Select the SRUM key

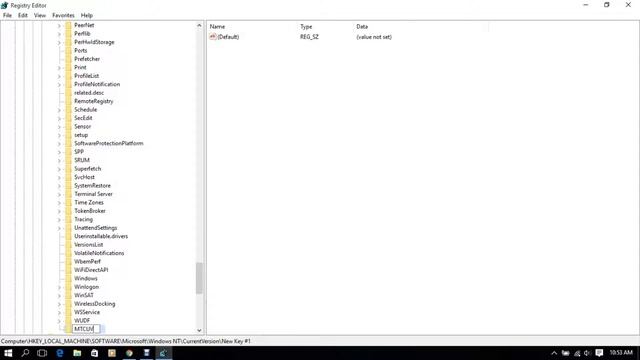point(82,160)
